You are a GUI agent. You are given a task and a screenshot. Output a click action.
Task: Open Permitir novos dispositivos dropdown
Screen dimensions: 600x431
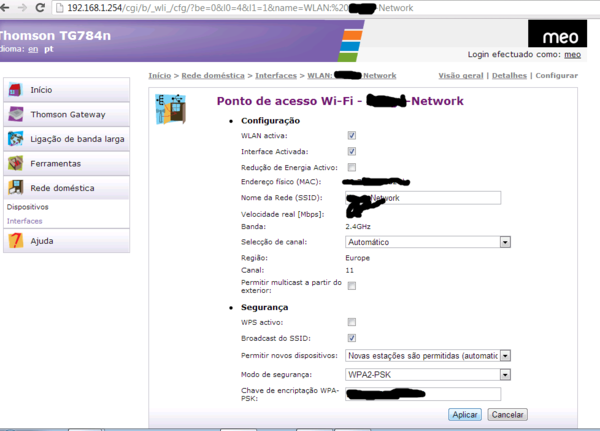click(428, 356)
